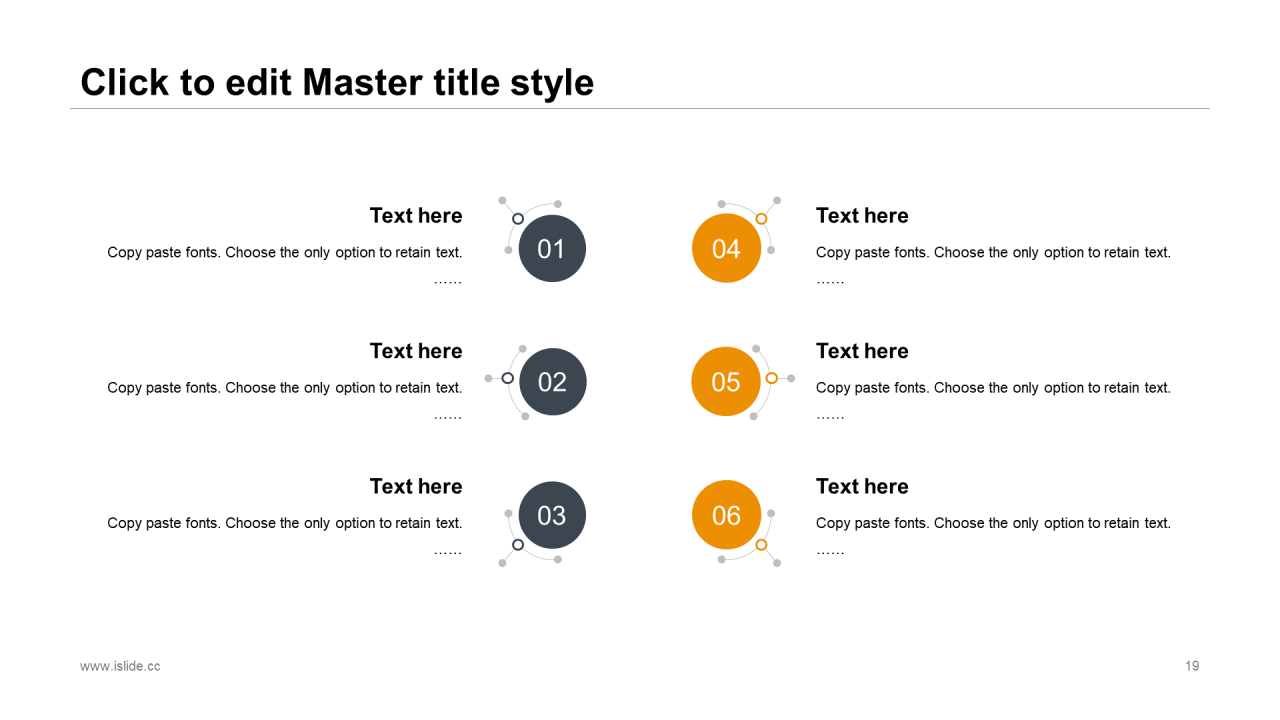Click the small orange ring above 04

coord(761,218)
